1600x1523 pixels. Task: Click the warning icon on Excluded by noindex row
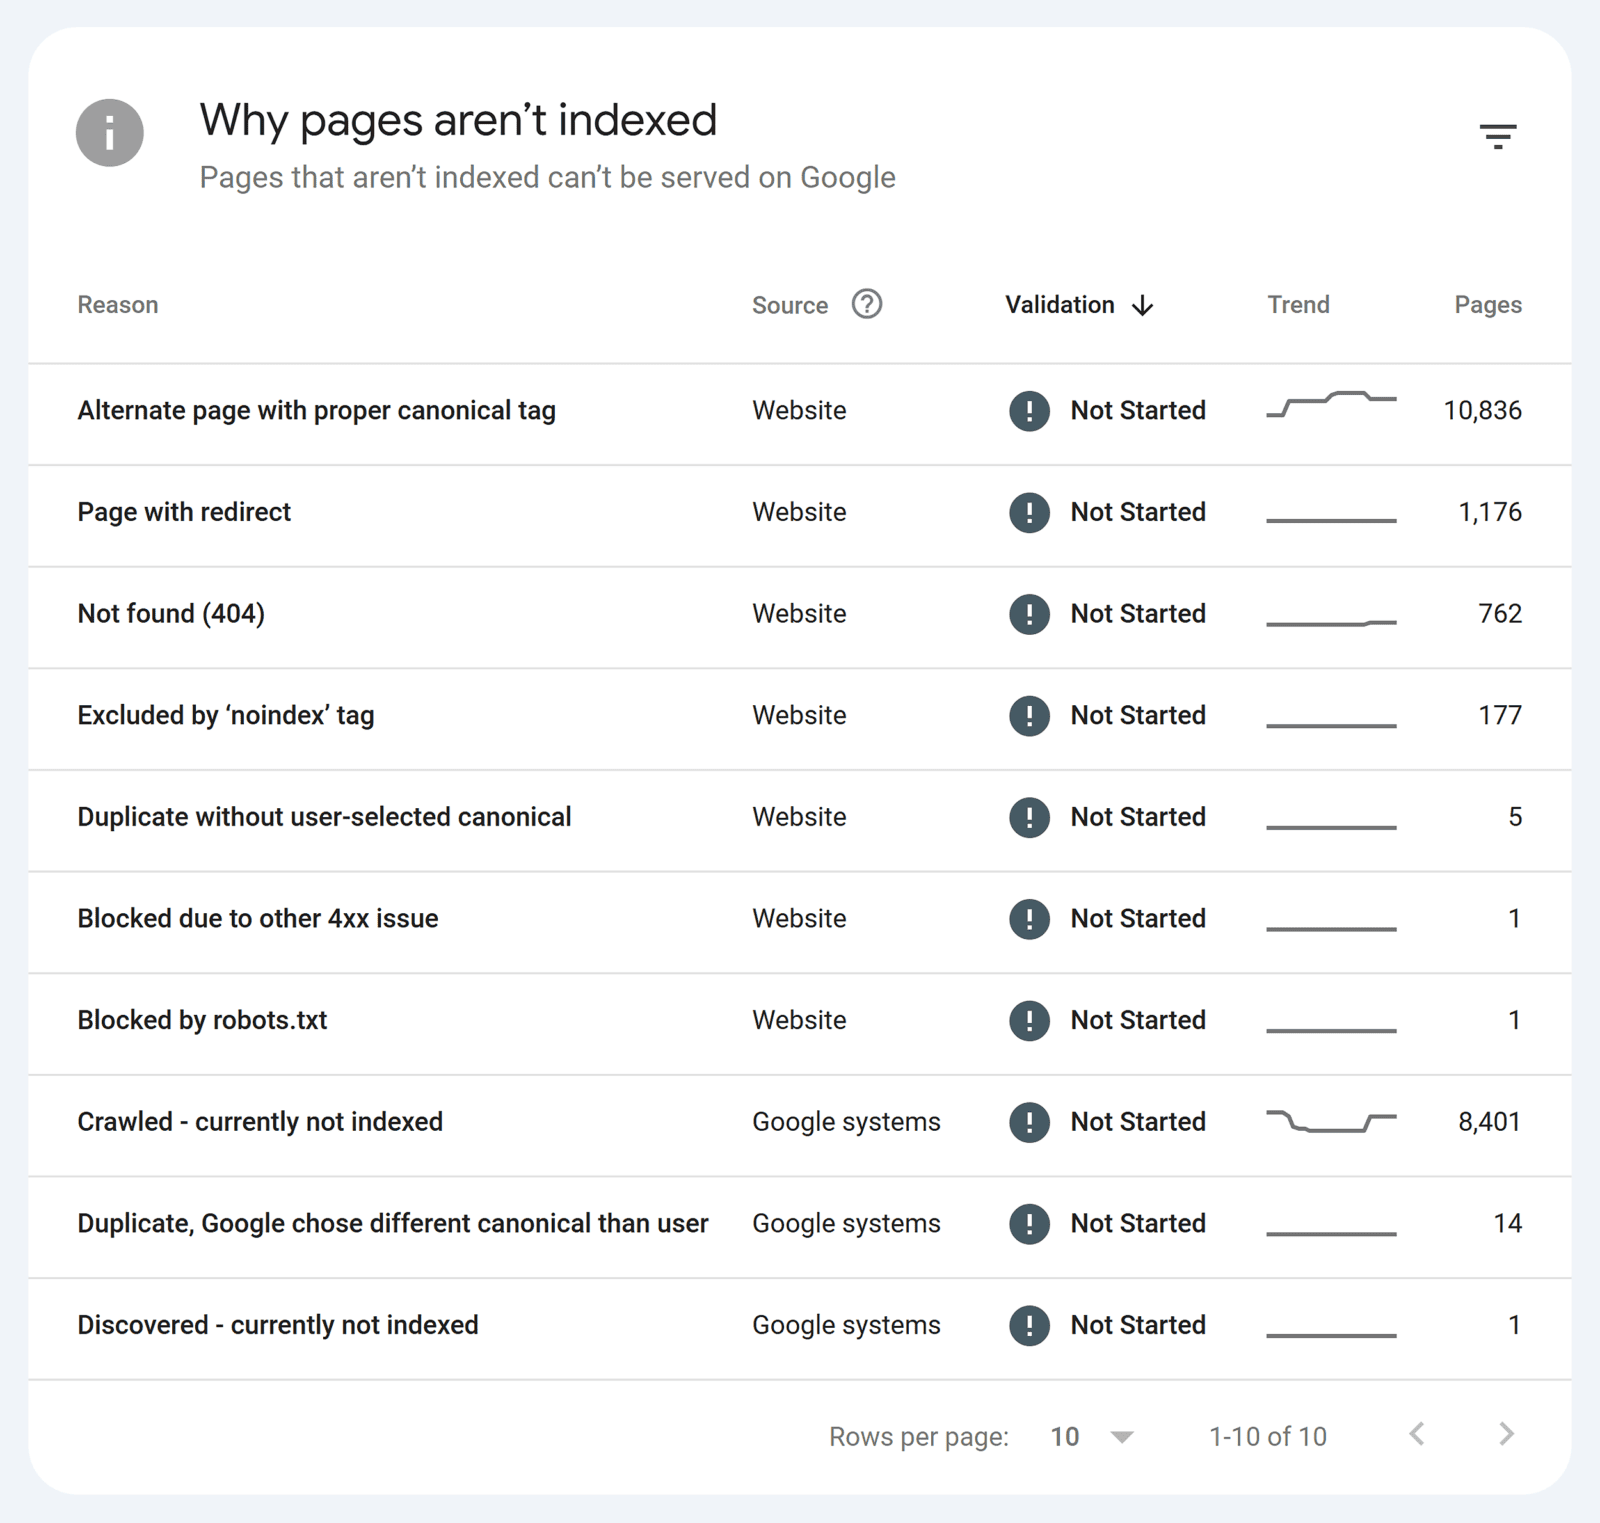click(1028, 716)
